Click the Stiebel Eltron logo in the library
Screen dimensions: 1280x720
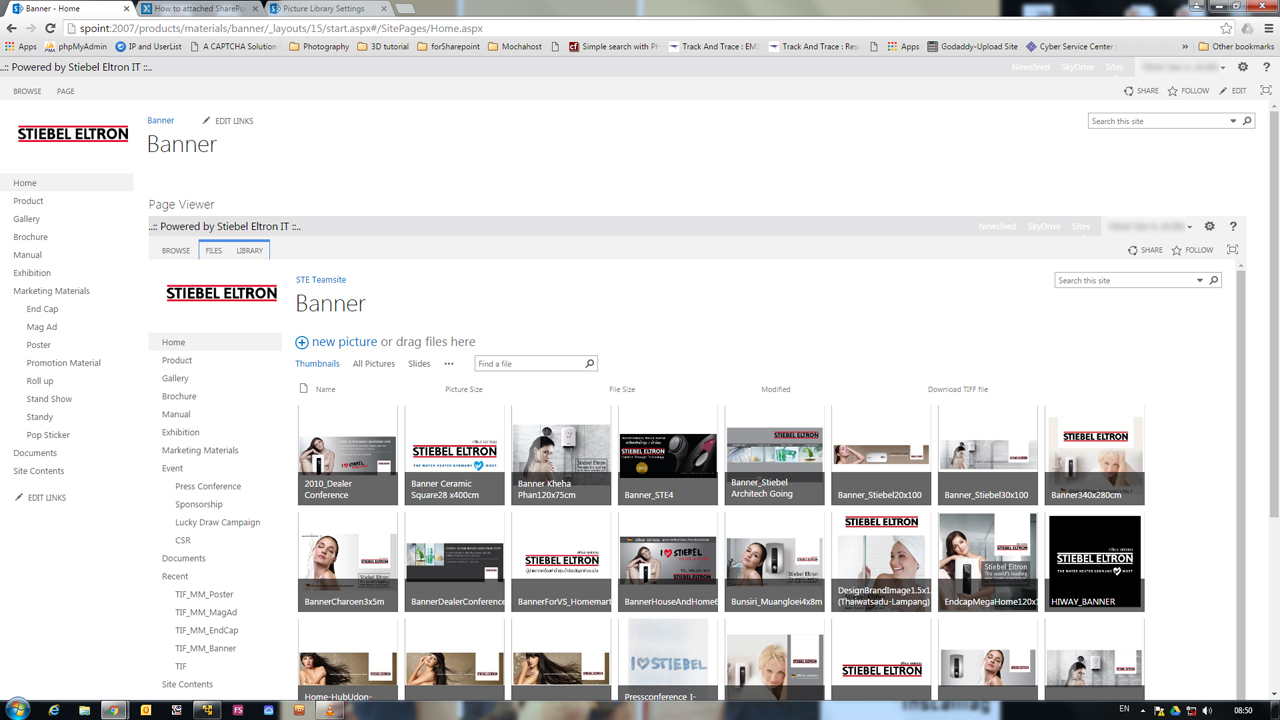click(222, 293)
